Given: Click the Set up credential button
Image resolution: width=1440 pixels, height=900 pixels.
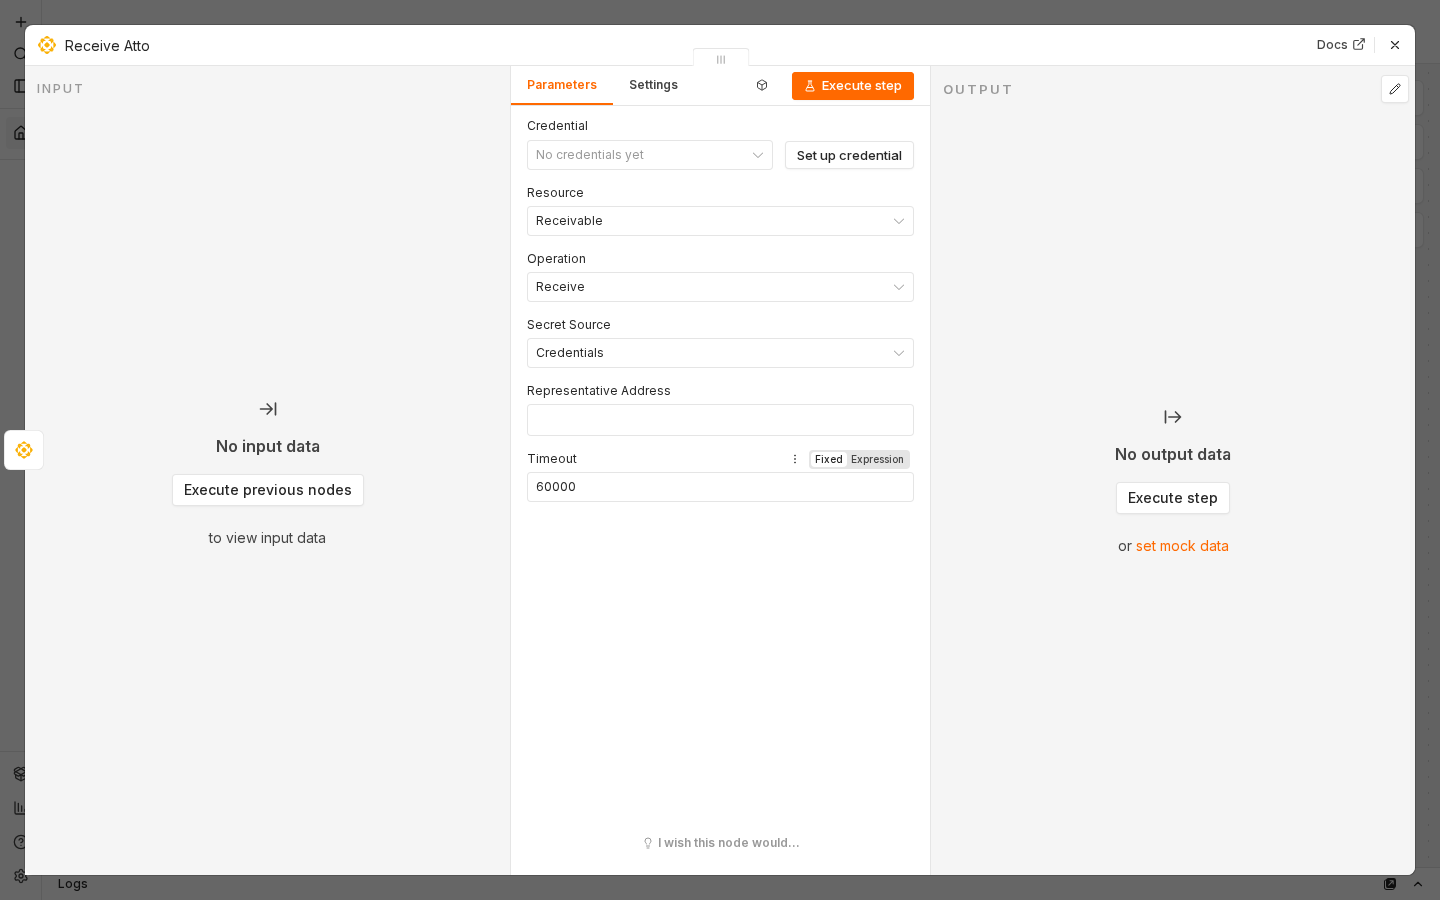Looking at the screenshot, I should [x=849, y=155].
